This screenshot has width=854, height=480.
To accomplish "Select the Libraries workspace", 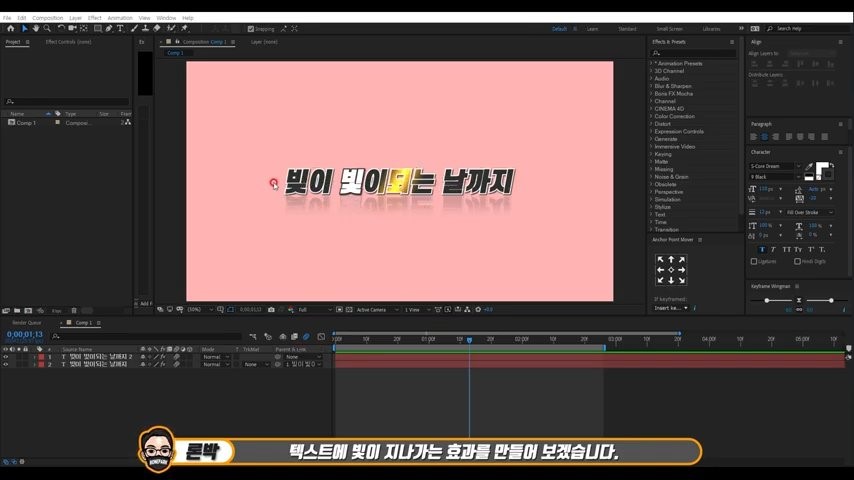I will click(x=711, y=29).
